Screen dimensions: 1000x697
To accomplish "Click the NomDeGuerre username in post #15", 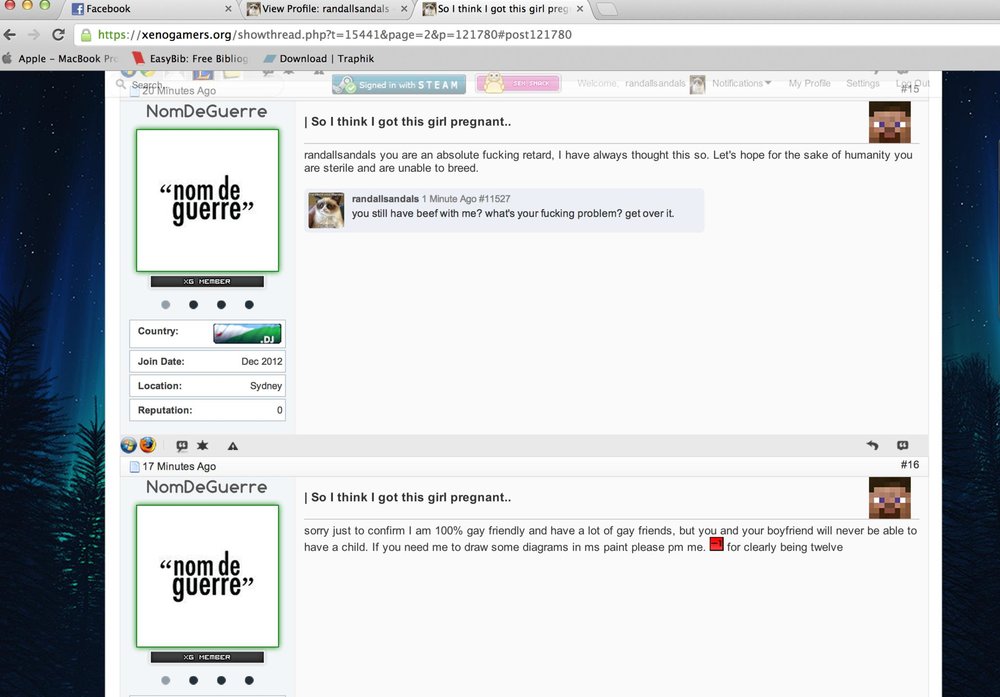I will pos(207,111).
